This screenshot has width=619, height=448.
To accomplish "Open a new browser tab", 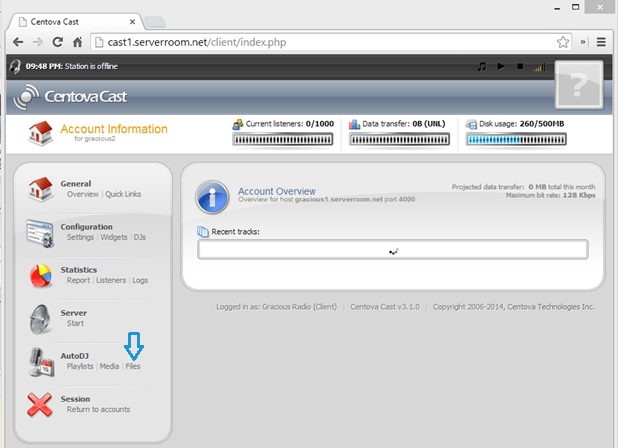I will [155, 22].
